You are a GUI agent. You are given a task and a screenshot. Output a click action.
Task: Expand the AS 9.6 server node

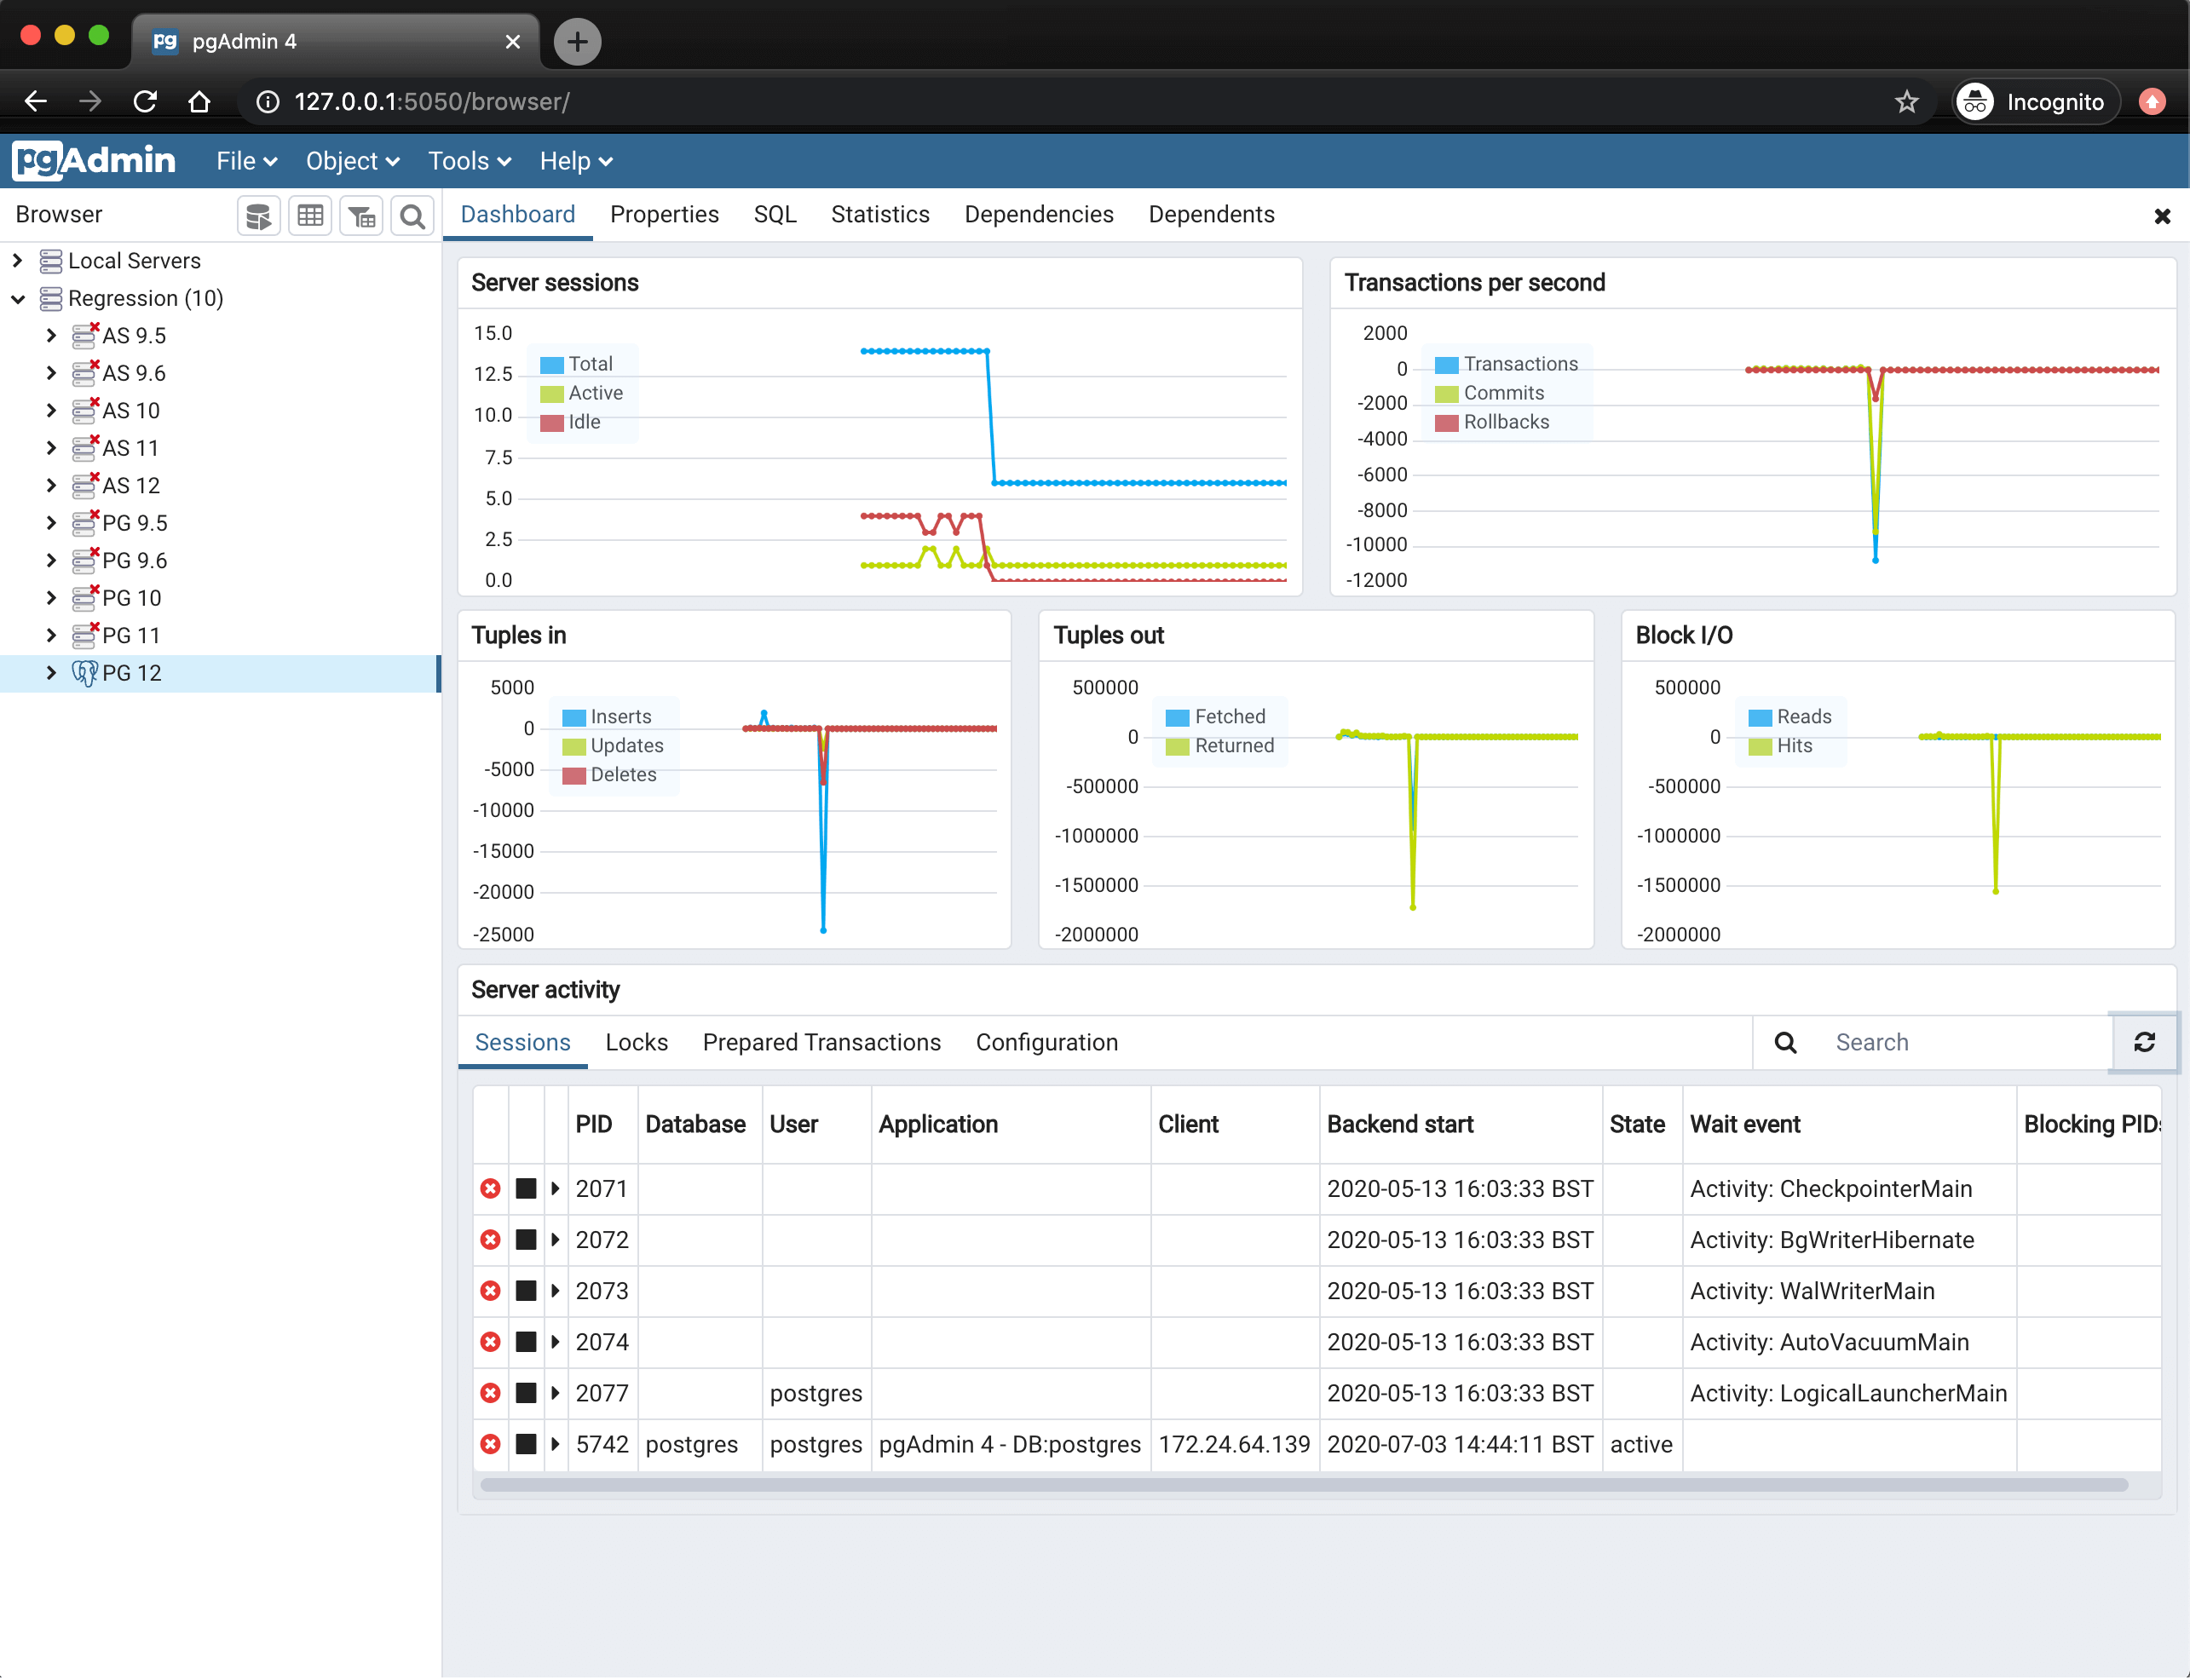[51, 373]
